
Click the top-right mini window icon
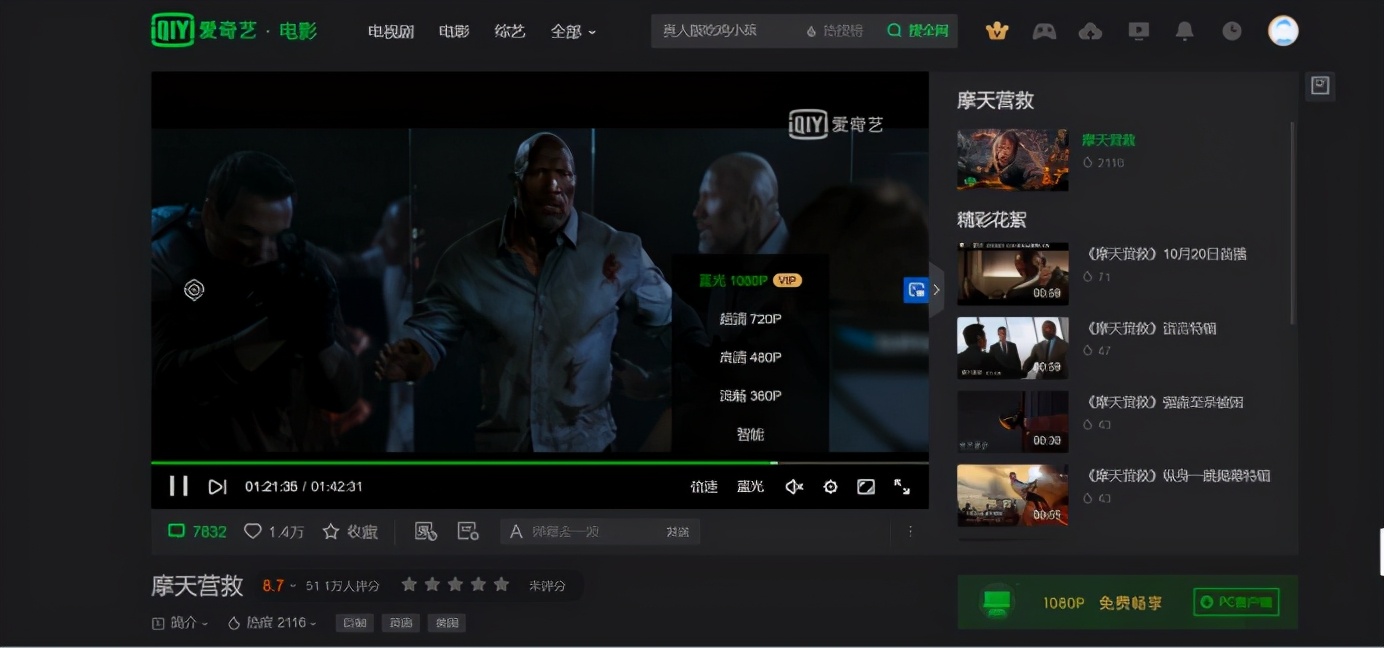click(1320, 86)
